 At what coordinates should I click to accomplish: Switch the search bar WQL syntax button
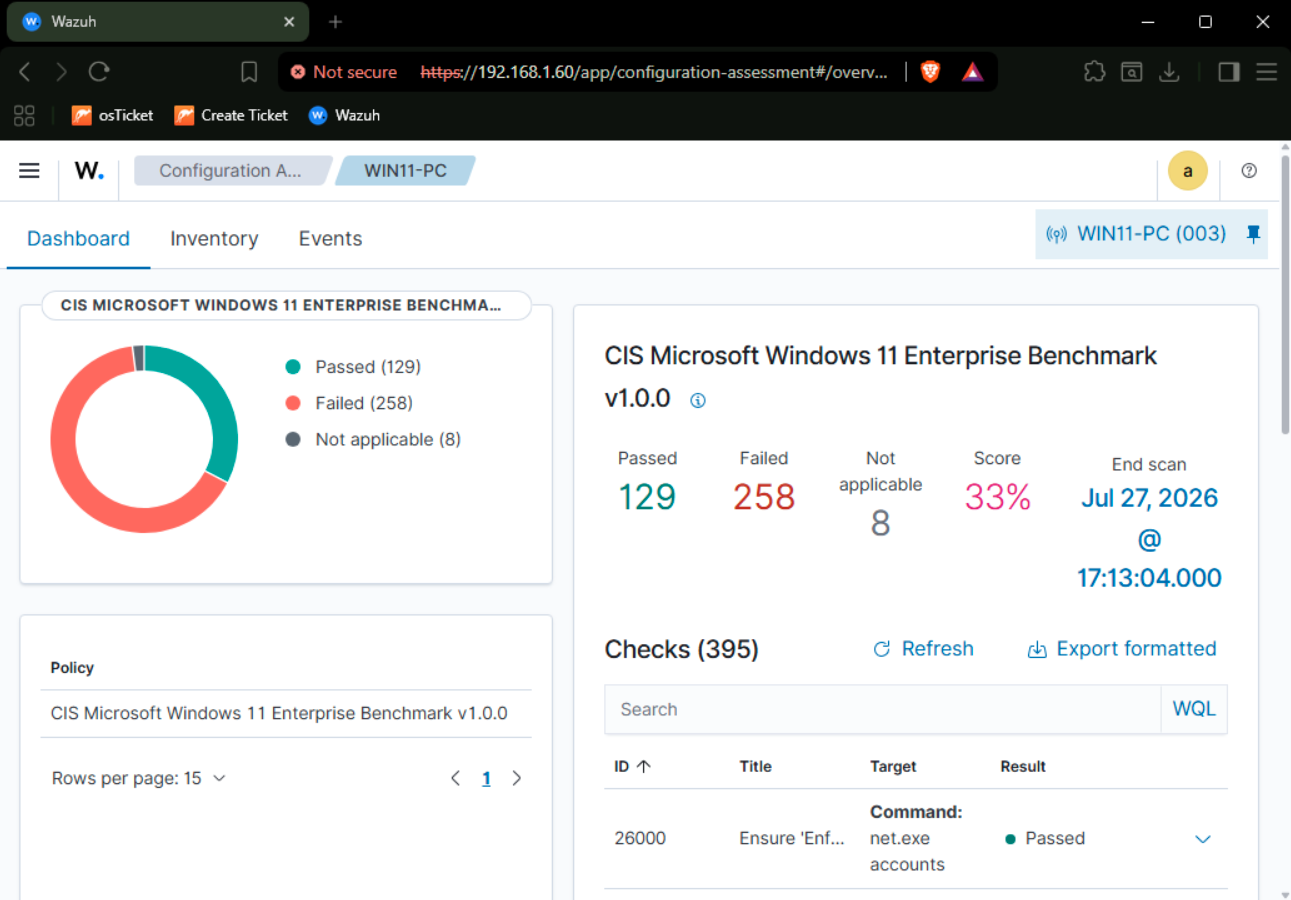coord(1194,709)
